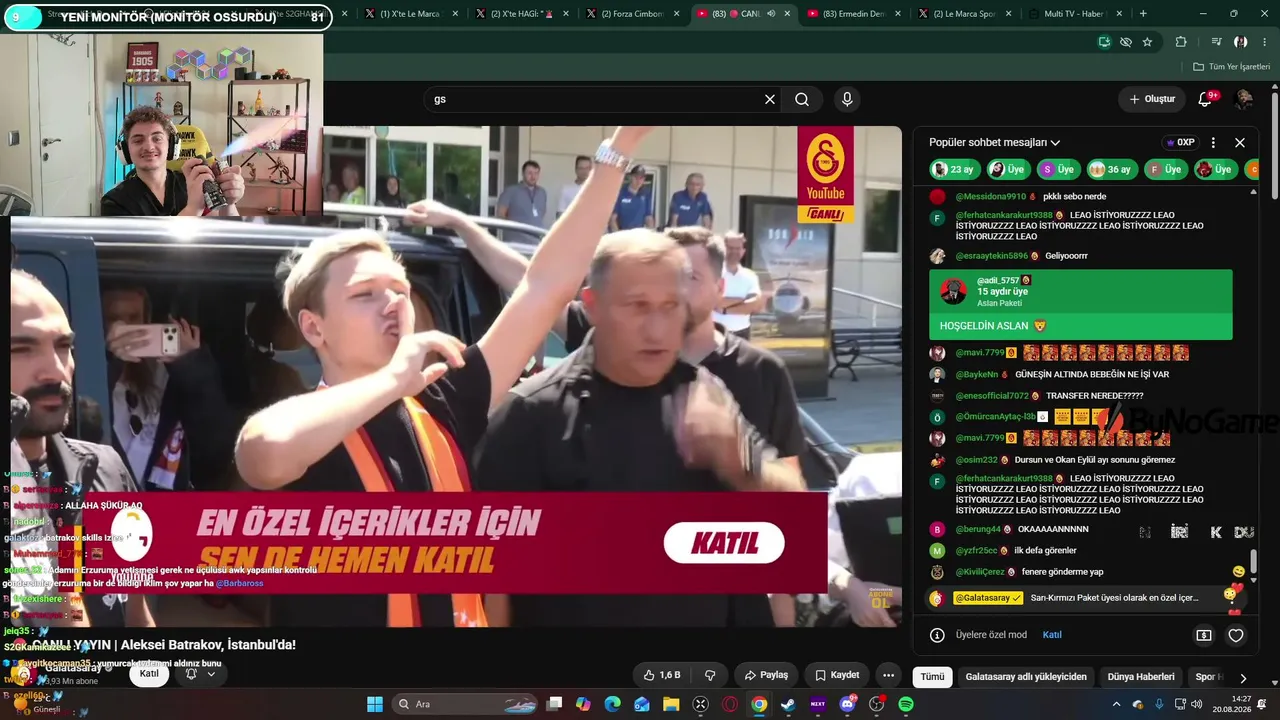Screen dimensions: 1280x720
Task: Click the Katıl link in members-only chat
Action: tap(1052, 635)
